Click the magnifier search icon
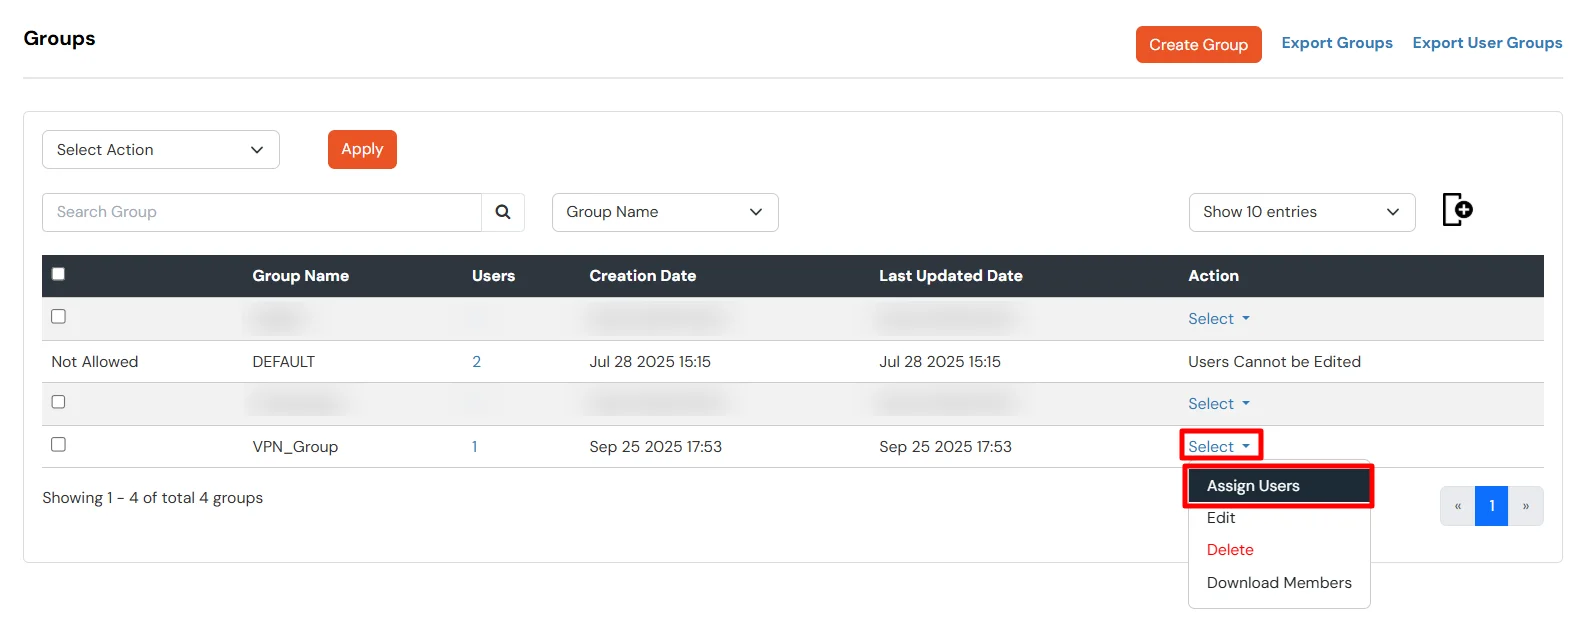This screenshot has height=624, width=1583. (x=503, y=212)
